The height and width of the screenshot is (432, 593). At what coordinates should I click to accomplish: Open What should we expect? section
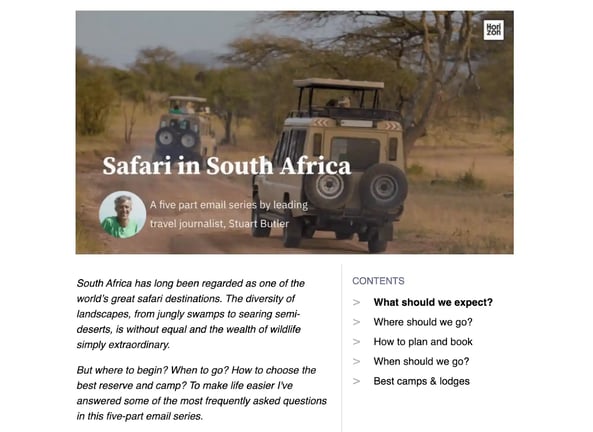pos(433,302)
